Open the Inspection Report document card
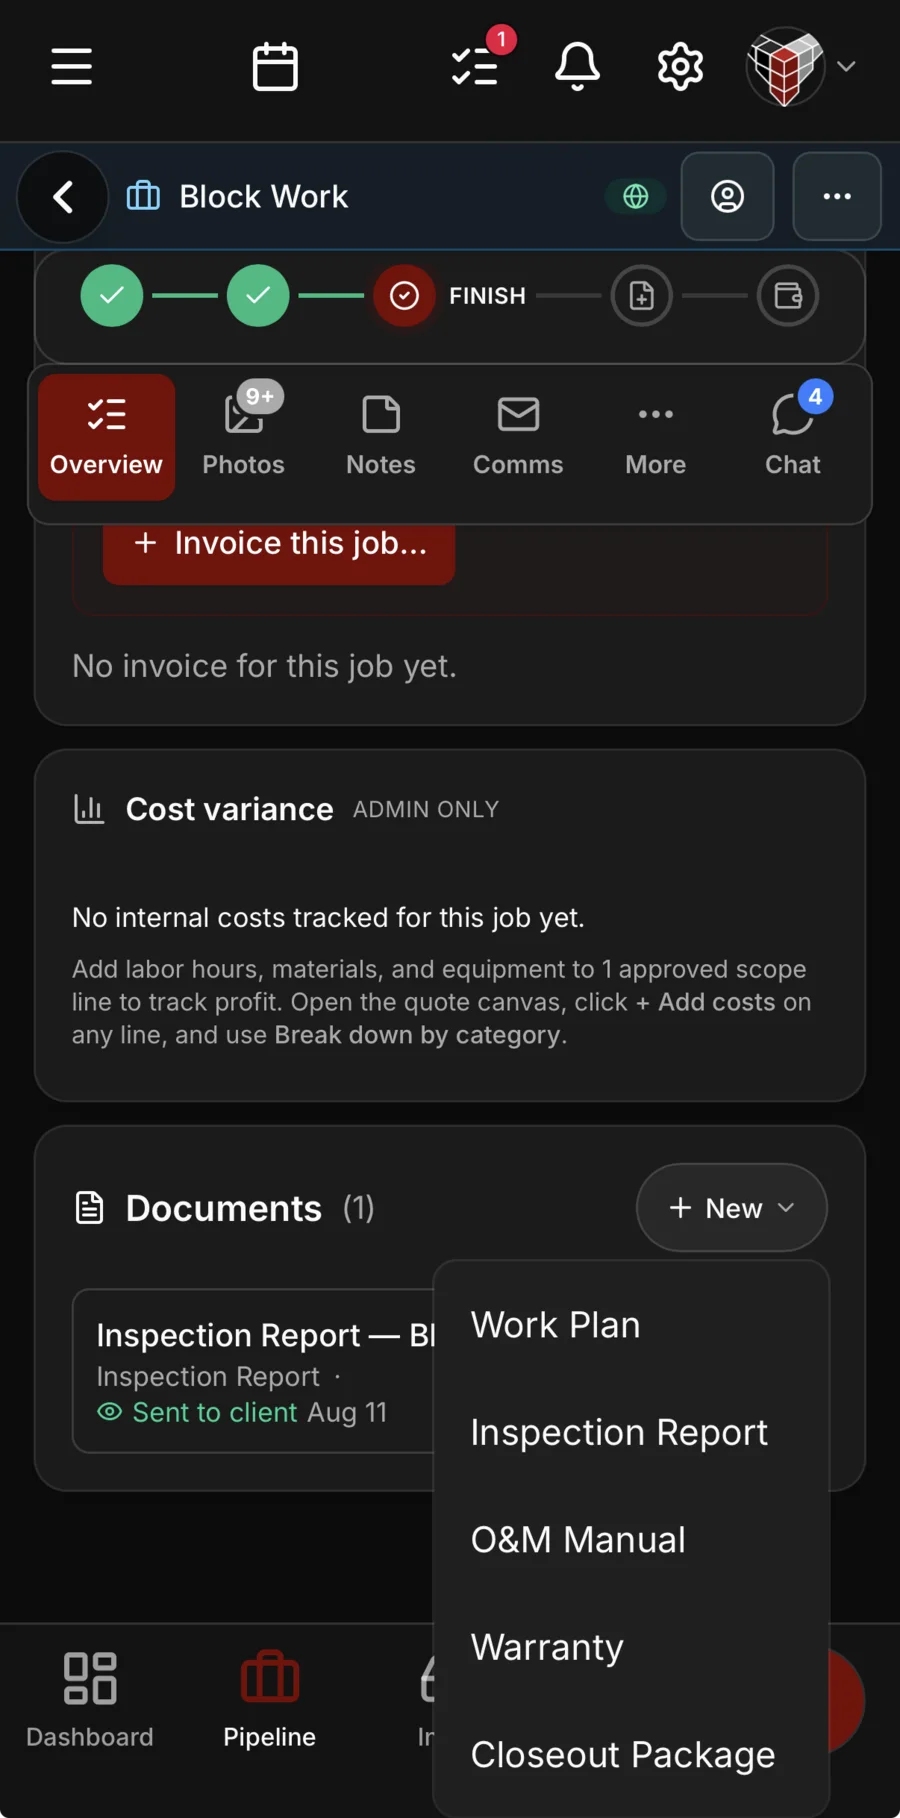The image size is (900, 1818). point(254,1371)
